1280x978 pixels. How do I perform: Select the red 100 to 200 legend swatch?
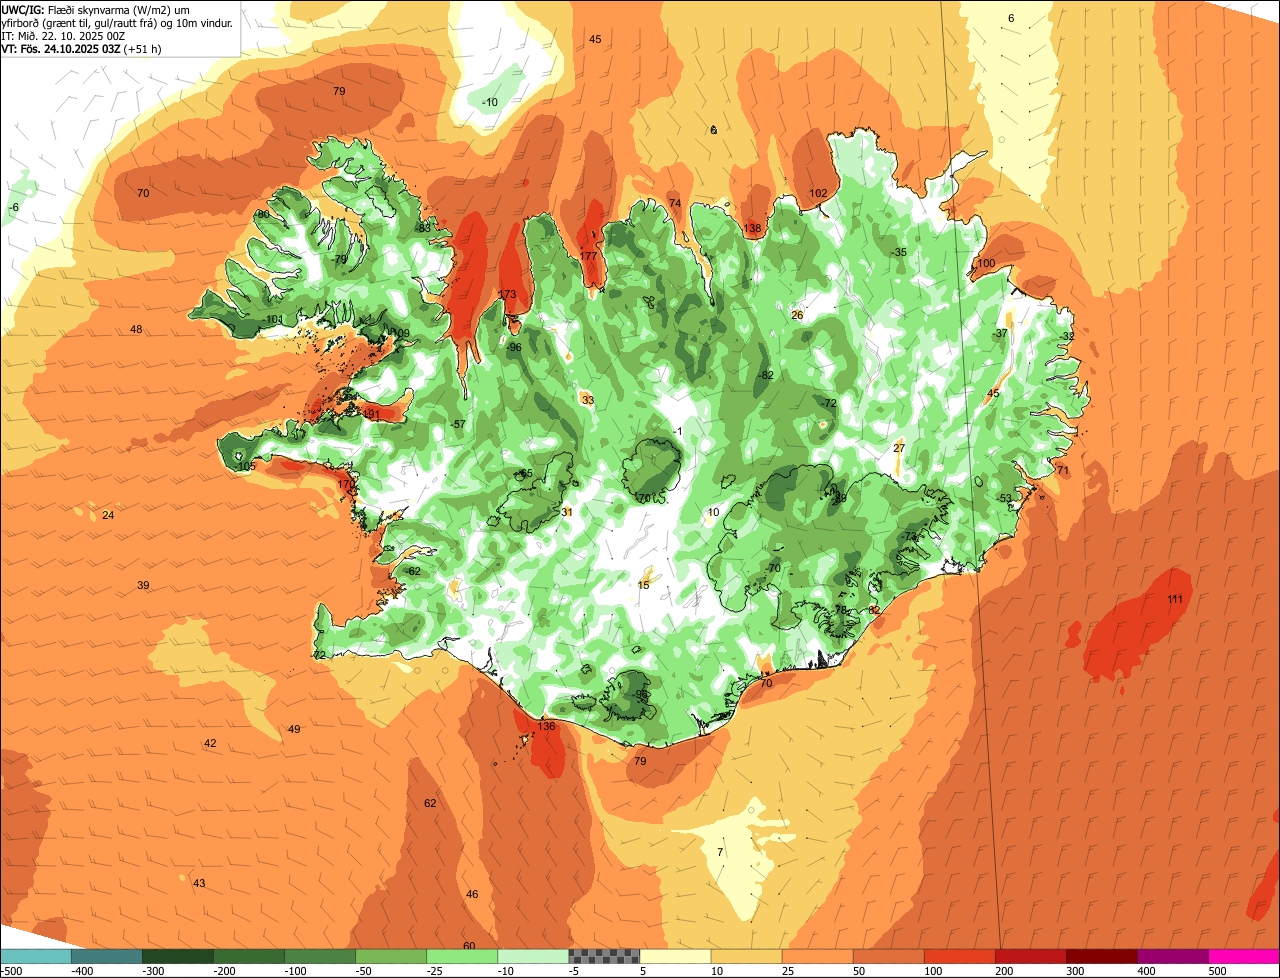point(959,956)
